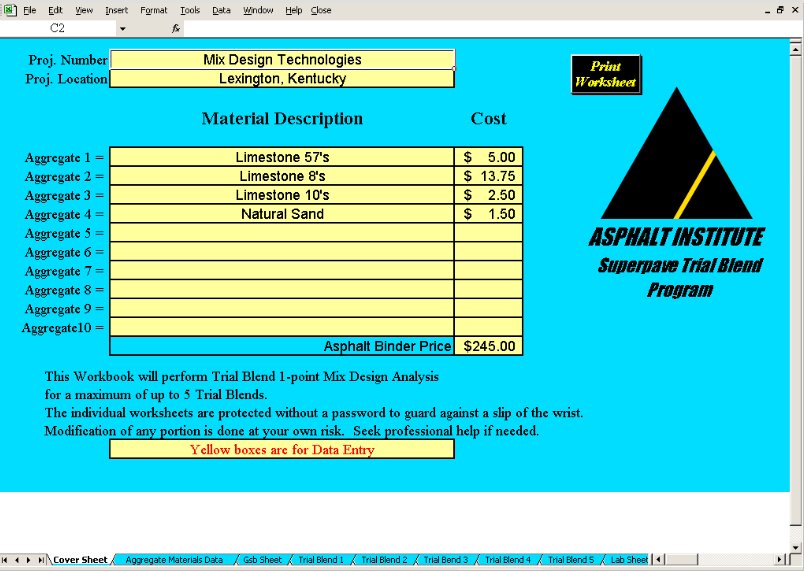
Task: Click the $ 2.50 cost cell
Action: tap(489, 195)
